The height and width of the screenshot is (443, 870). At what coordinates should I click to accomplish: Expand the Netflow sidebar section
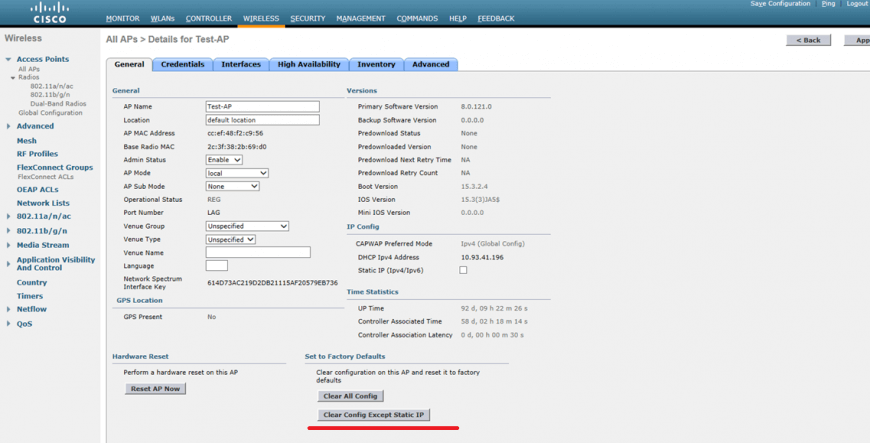[x=8, y=309]
